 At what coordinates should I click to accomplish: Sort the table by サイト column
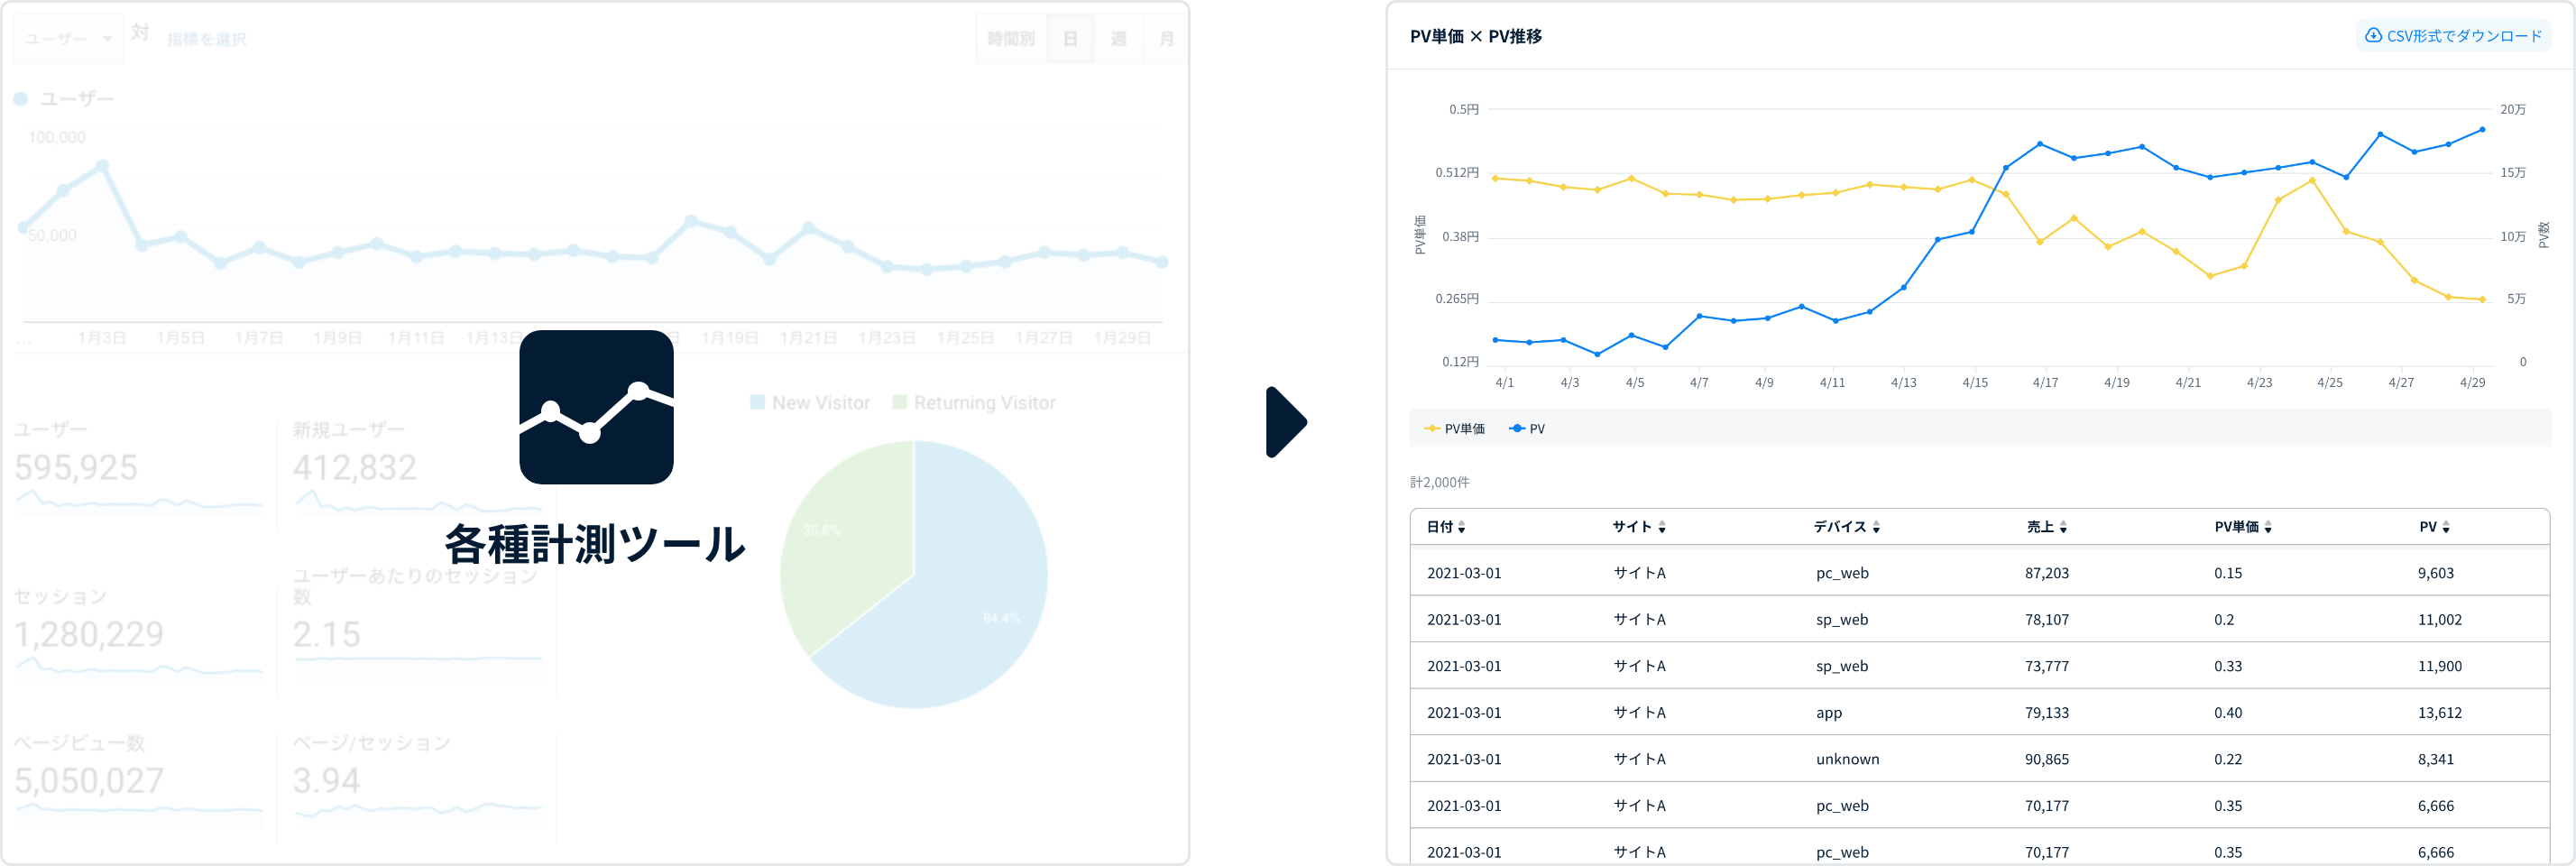[x=1637, y=525]
